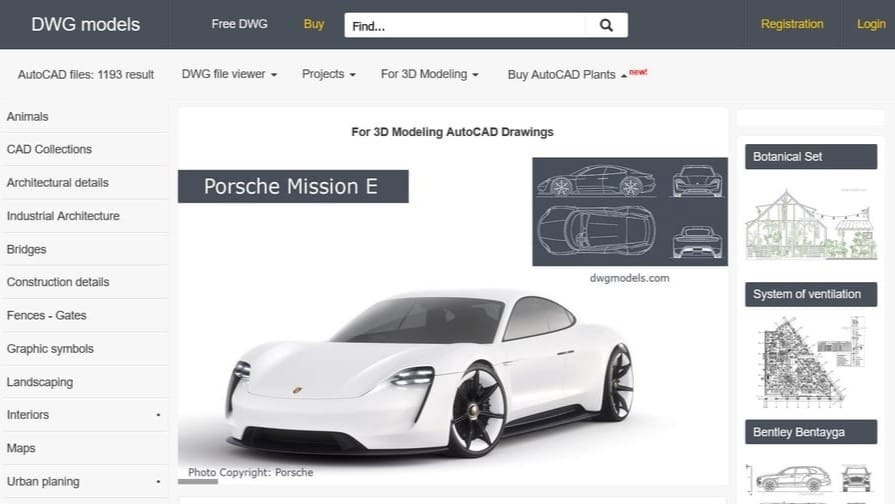Viewport: 895px width, 504px height.
Task: Open the Login link
Action: (x=871, y=24)
